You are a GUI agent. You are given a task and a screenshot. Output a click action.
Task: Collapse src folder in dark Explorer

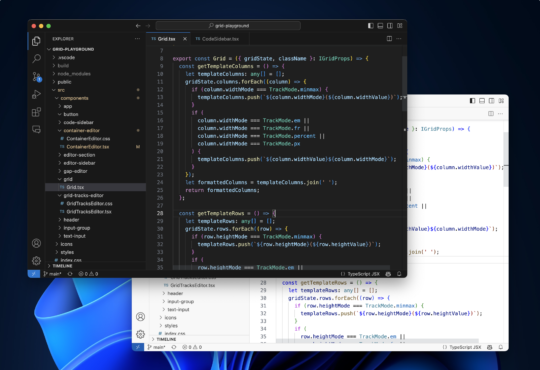click(x=95, y=90)
